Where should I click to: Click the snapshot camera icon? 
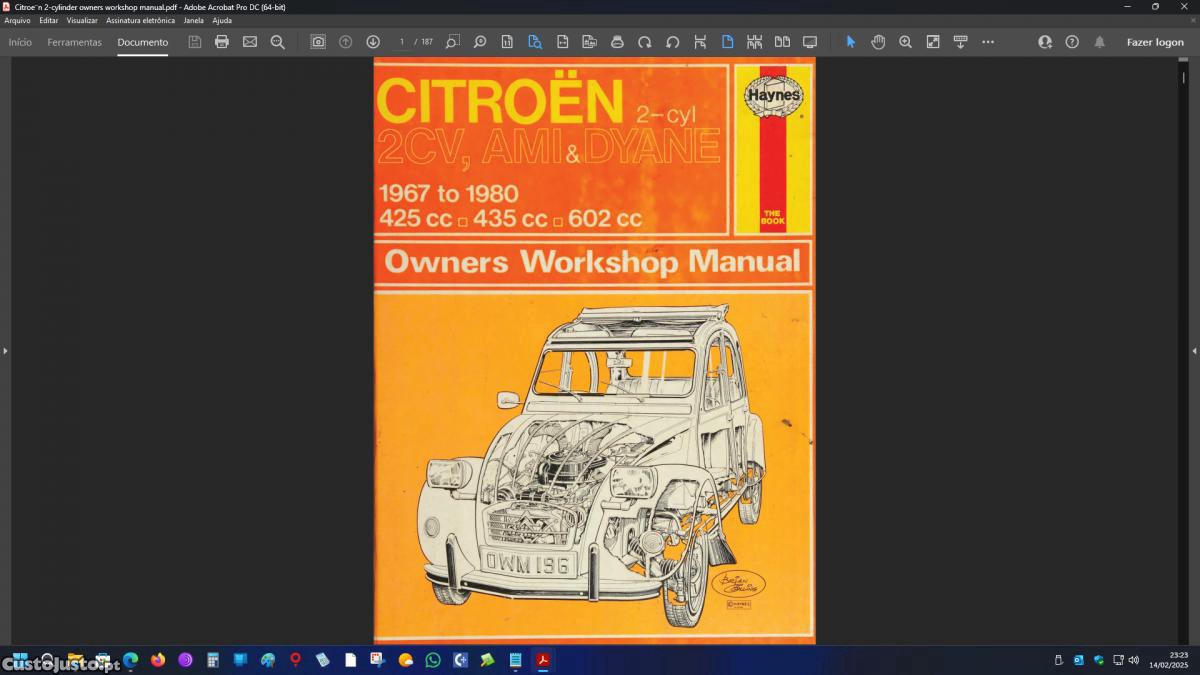[318, 42]
